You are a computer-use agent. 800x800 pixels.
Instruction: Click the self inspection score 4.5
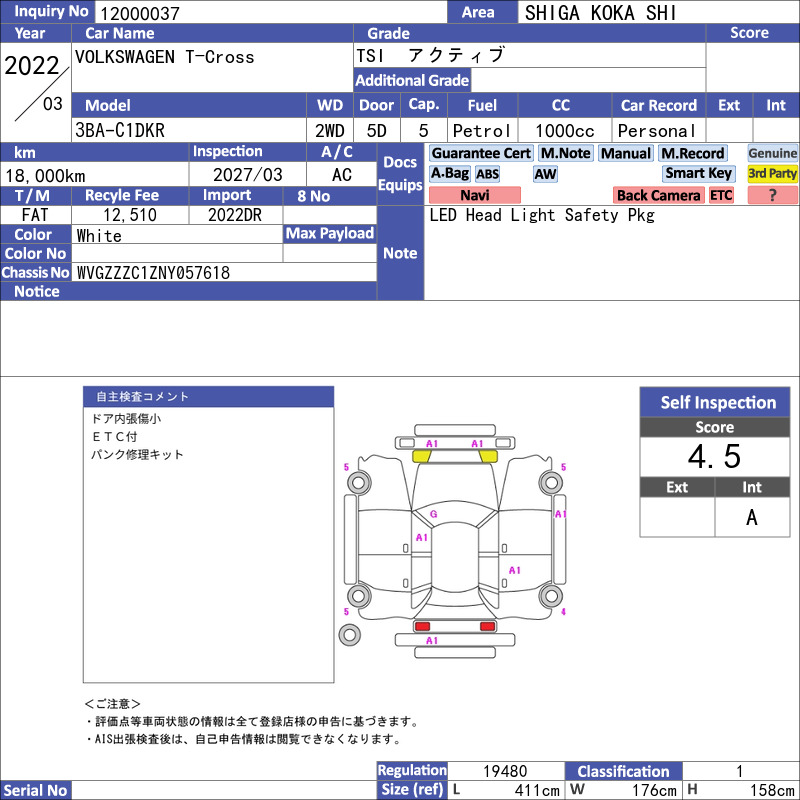point(714,456)
